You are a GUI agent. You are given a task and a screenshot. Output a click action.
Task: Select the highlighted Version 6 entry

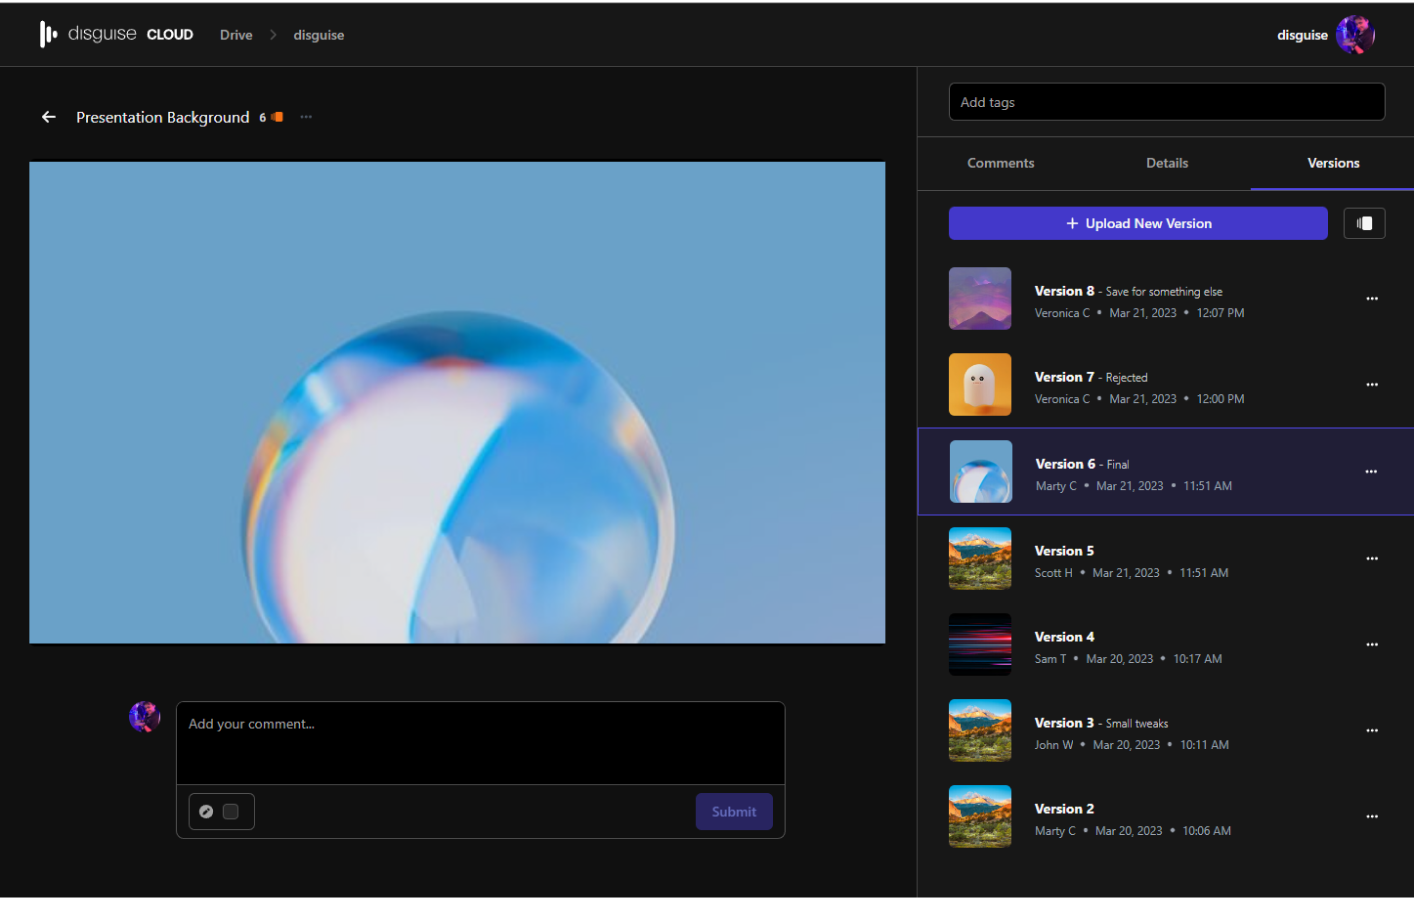[x=1150, y=471]
